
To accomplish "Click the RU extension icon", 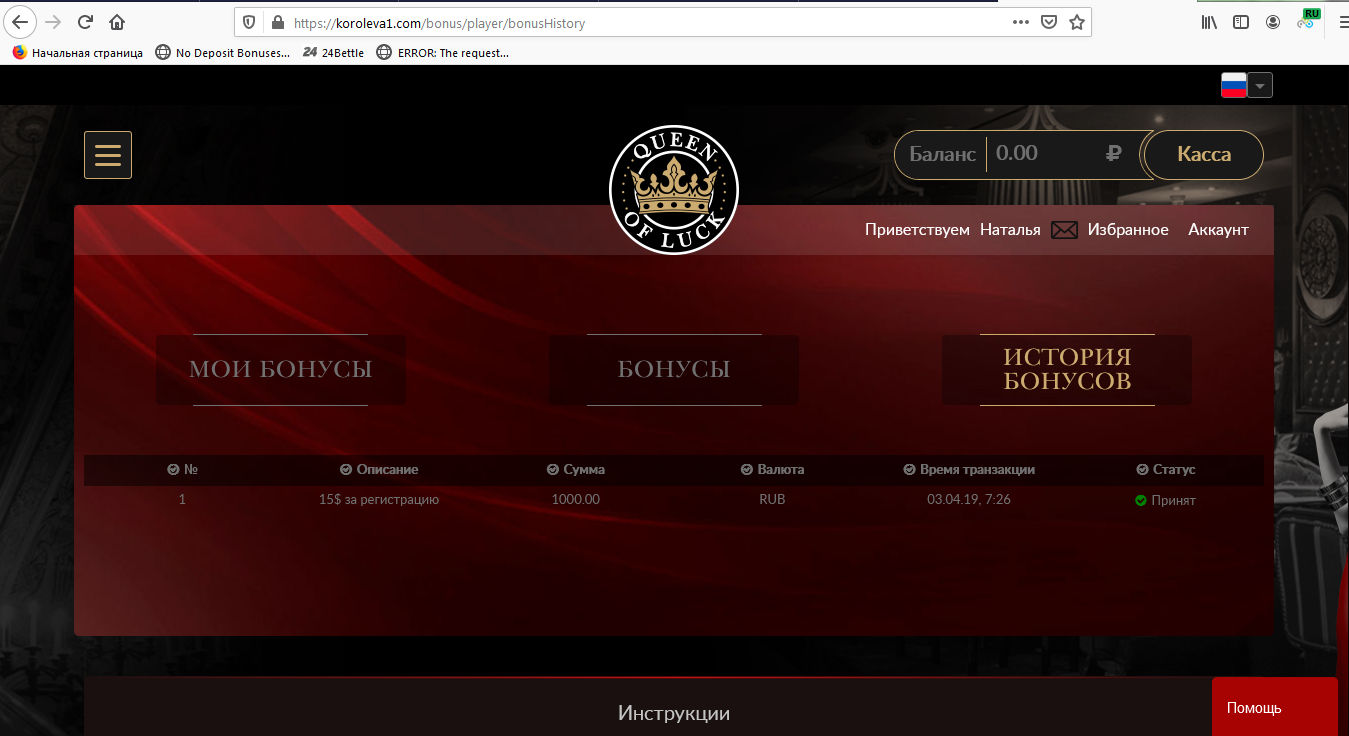I will (1308, 20).
